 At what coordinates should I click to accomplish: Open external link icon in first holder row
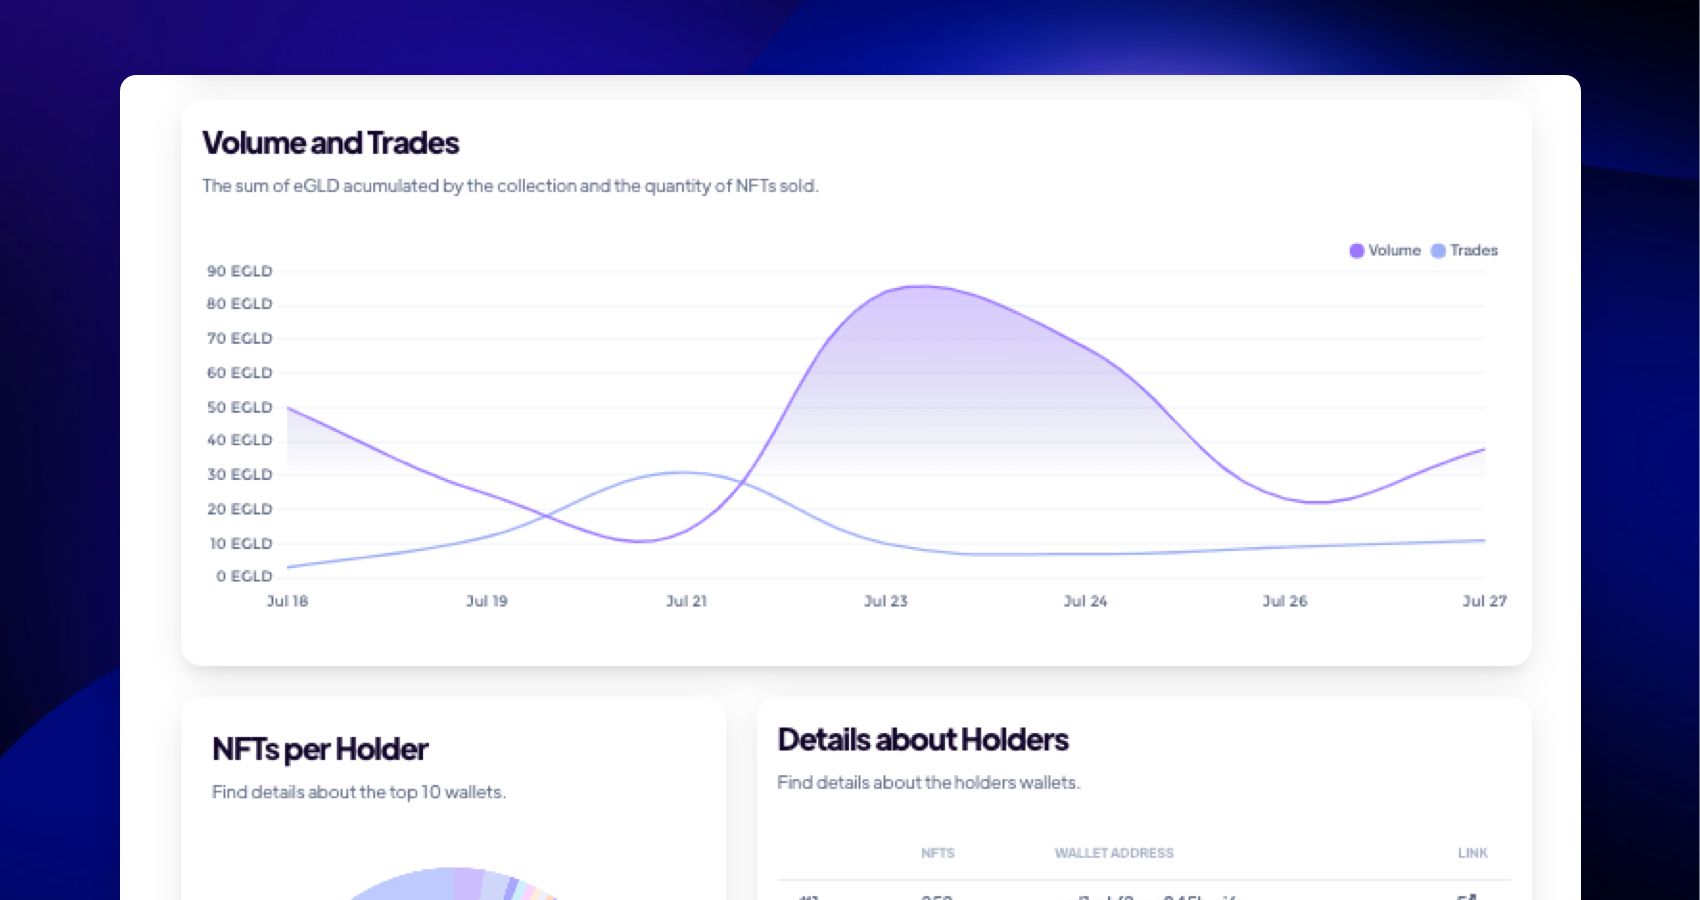1467,896
